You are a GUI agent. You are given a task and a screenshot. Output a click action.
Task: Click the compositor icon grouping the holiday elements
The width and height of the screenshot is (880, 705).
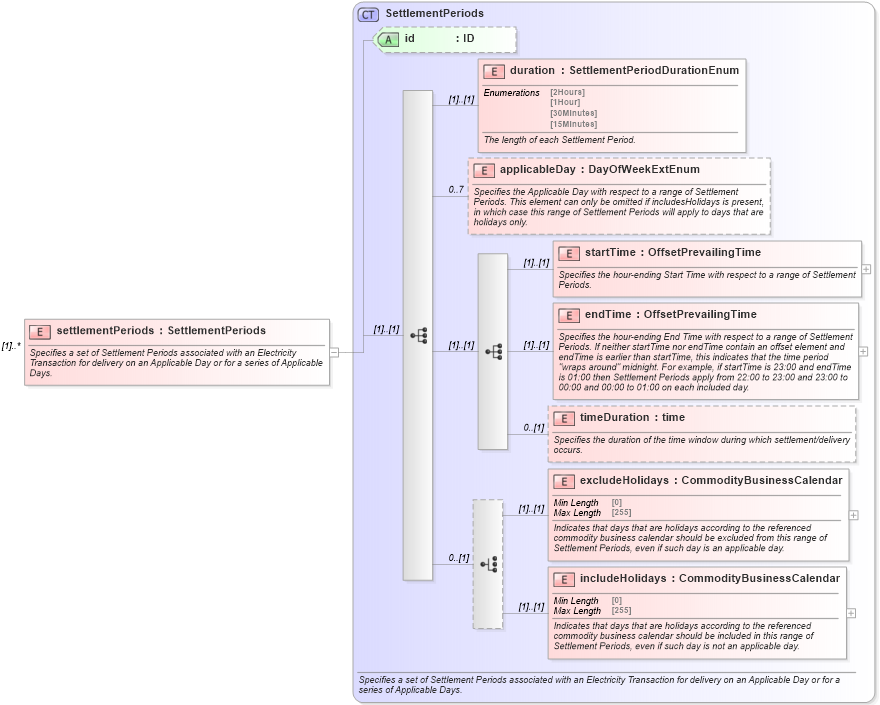(x=489, y=564)
